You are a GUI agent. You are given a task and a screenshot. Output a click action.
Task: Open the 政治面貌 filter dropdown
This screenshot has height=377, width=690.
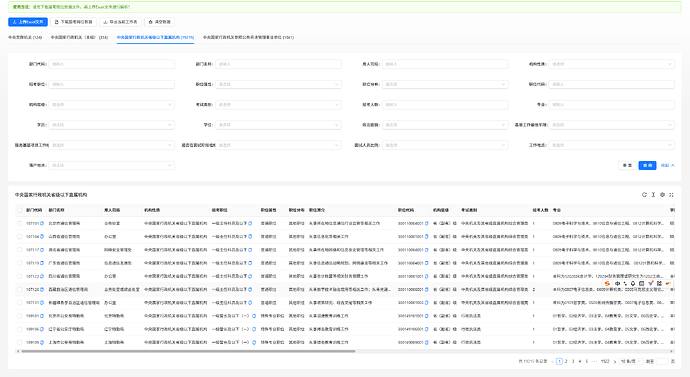click(445, 125)
